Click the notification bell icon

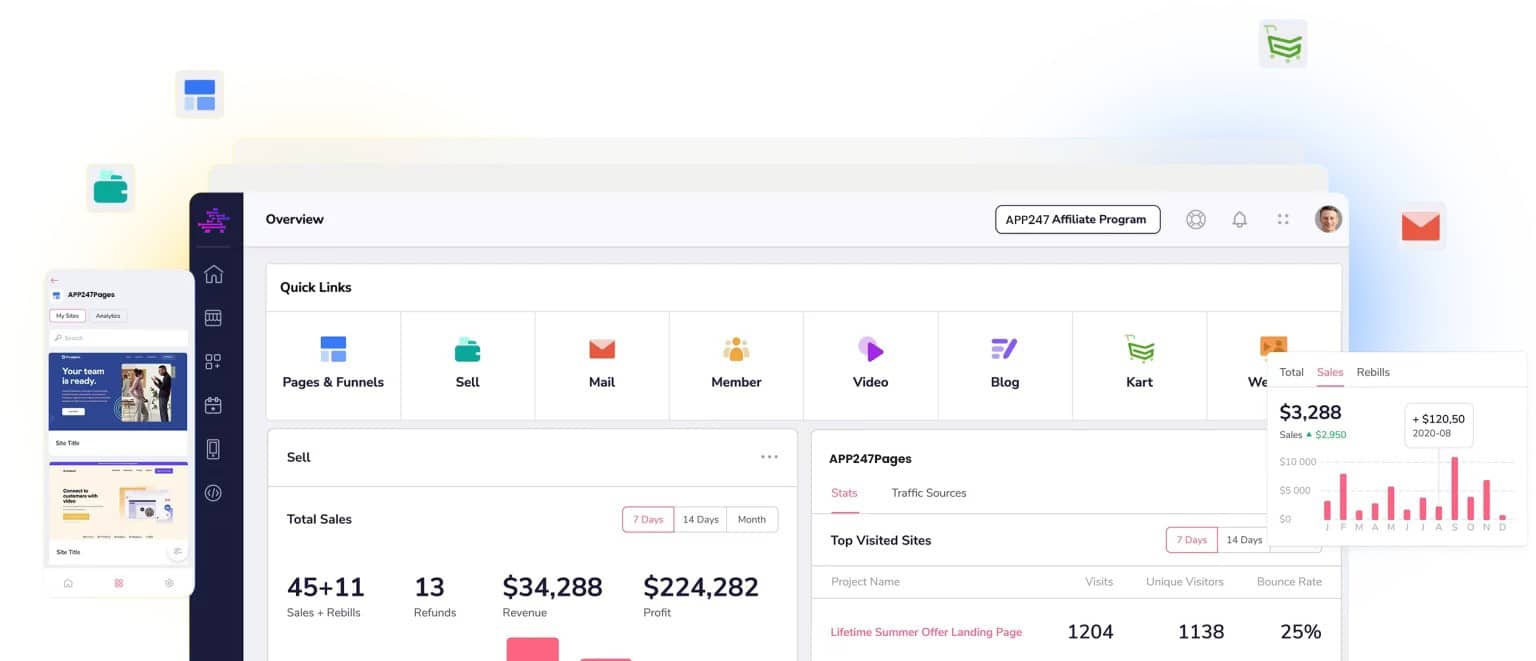(1239, 220)
